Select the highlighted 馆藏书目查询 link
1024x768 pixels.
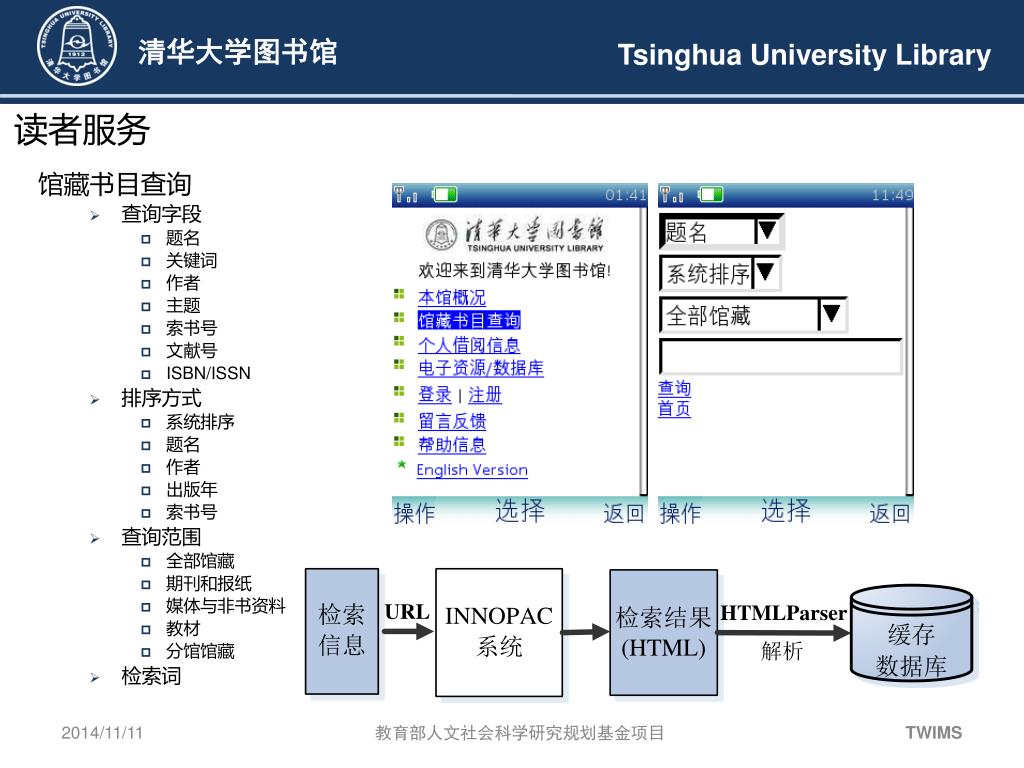(x=469, y=320)
